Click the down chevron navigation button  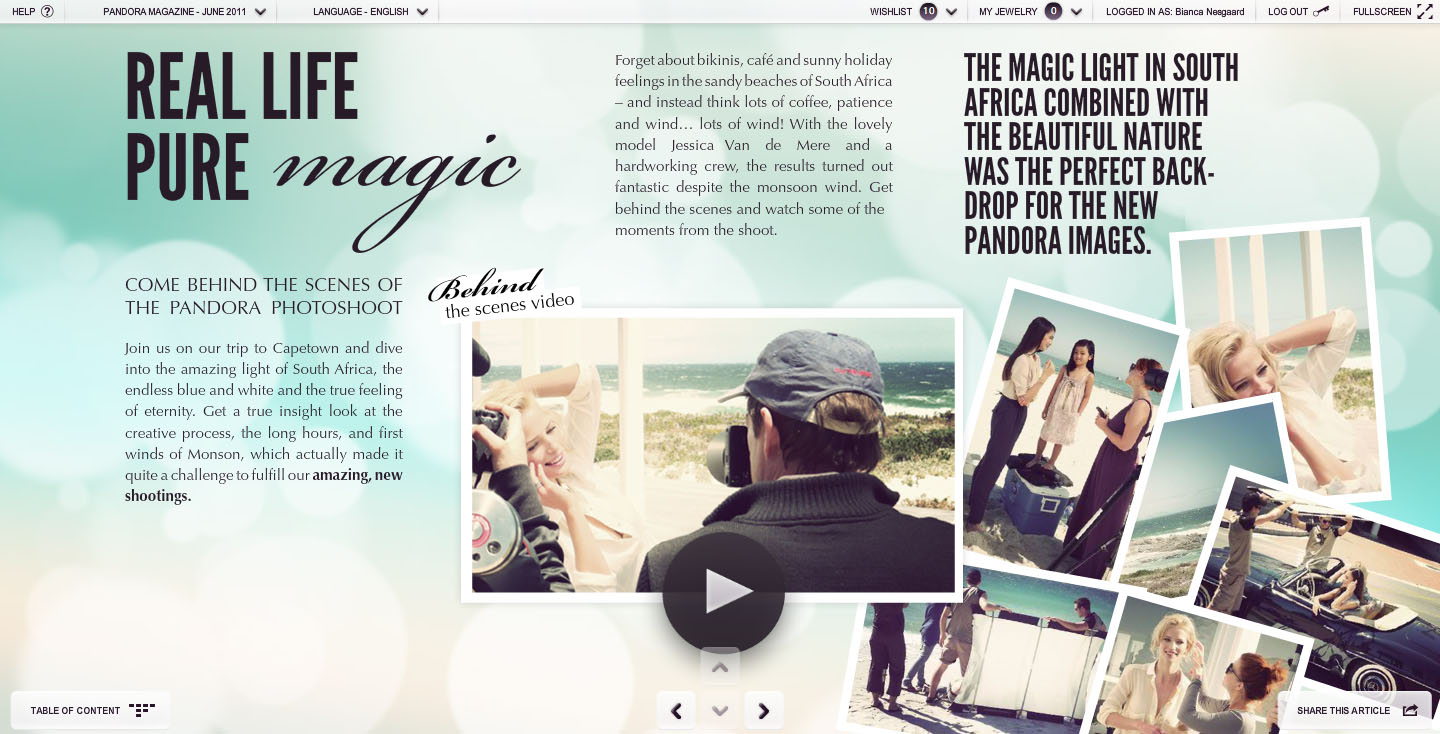tap(720, 711)
